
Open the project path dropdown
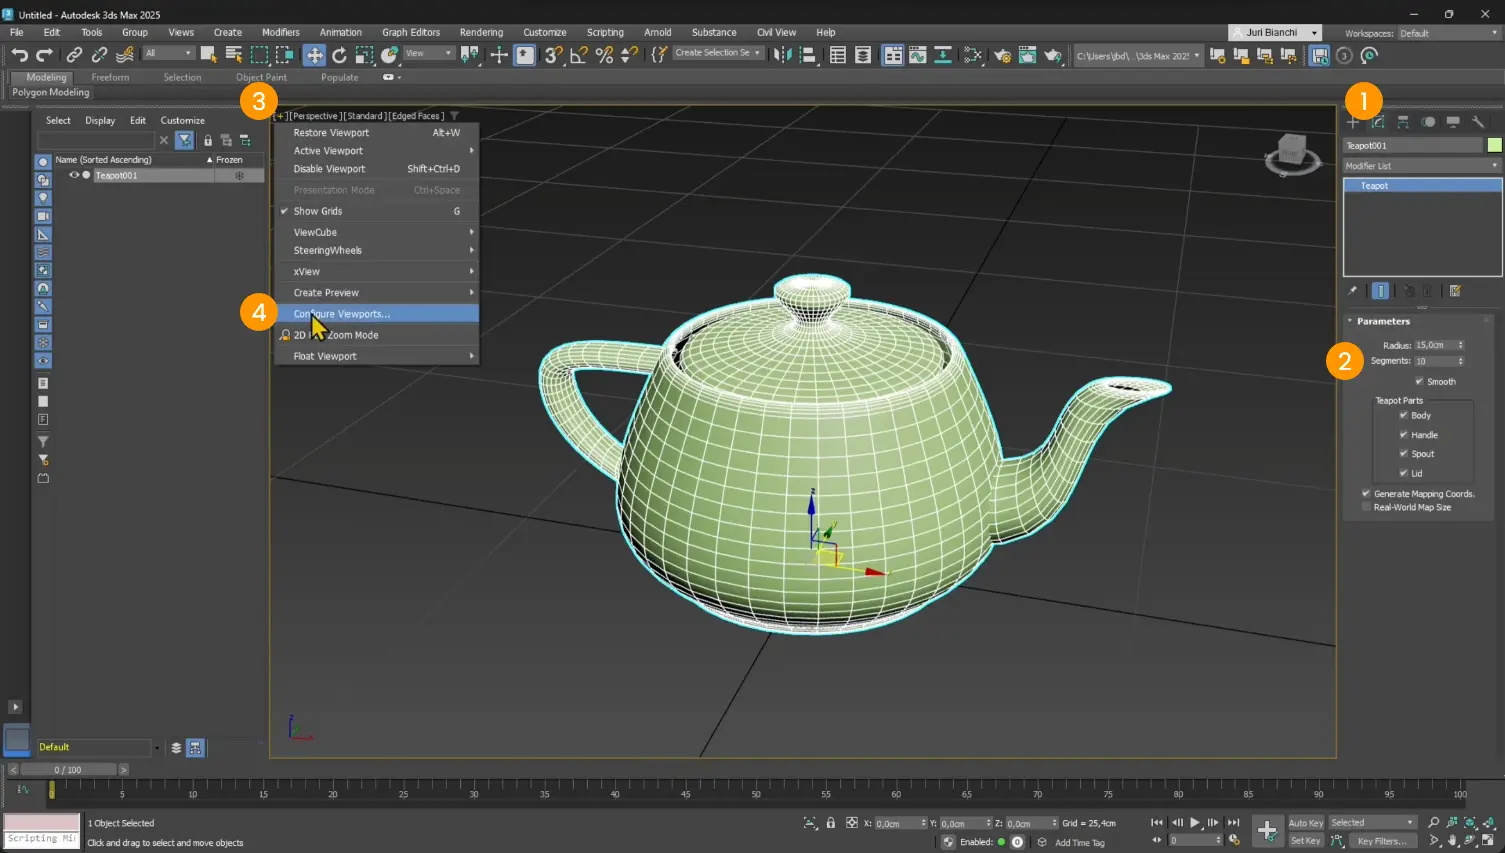[1138, 56]
